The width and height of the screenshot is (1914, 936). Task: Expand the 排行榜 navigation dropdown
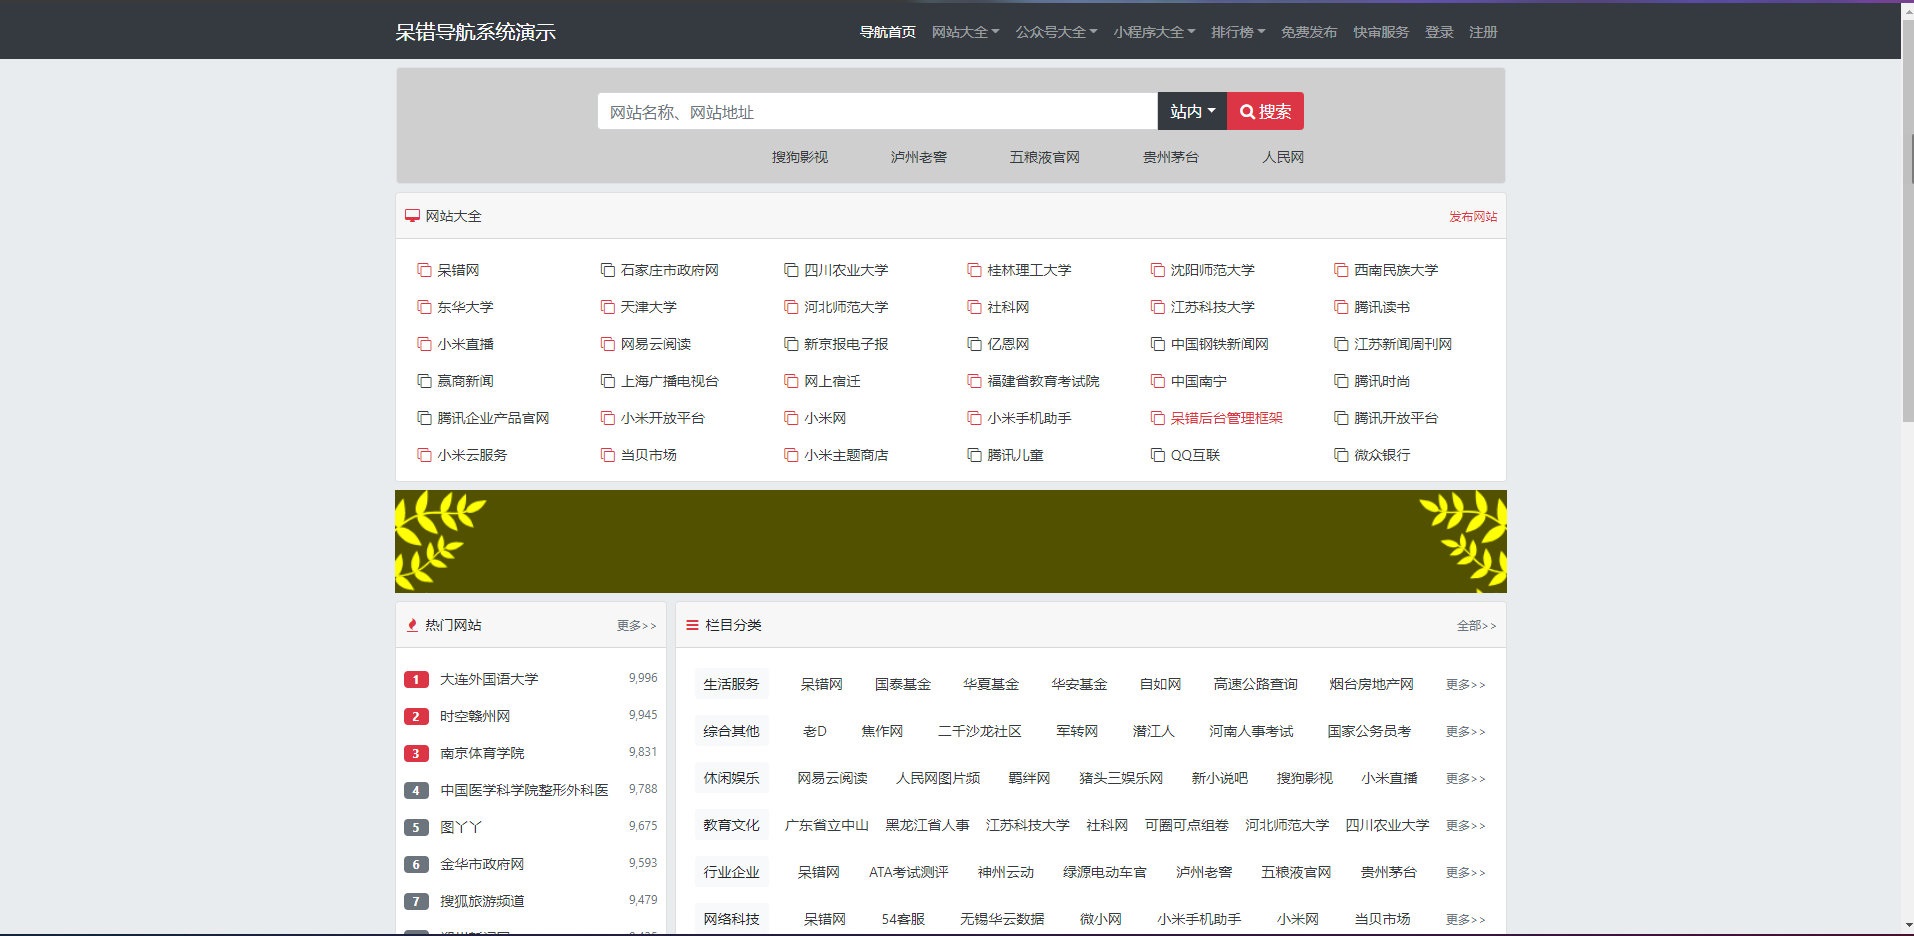tap(1238, 32)
